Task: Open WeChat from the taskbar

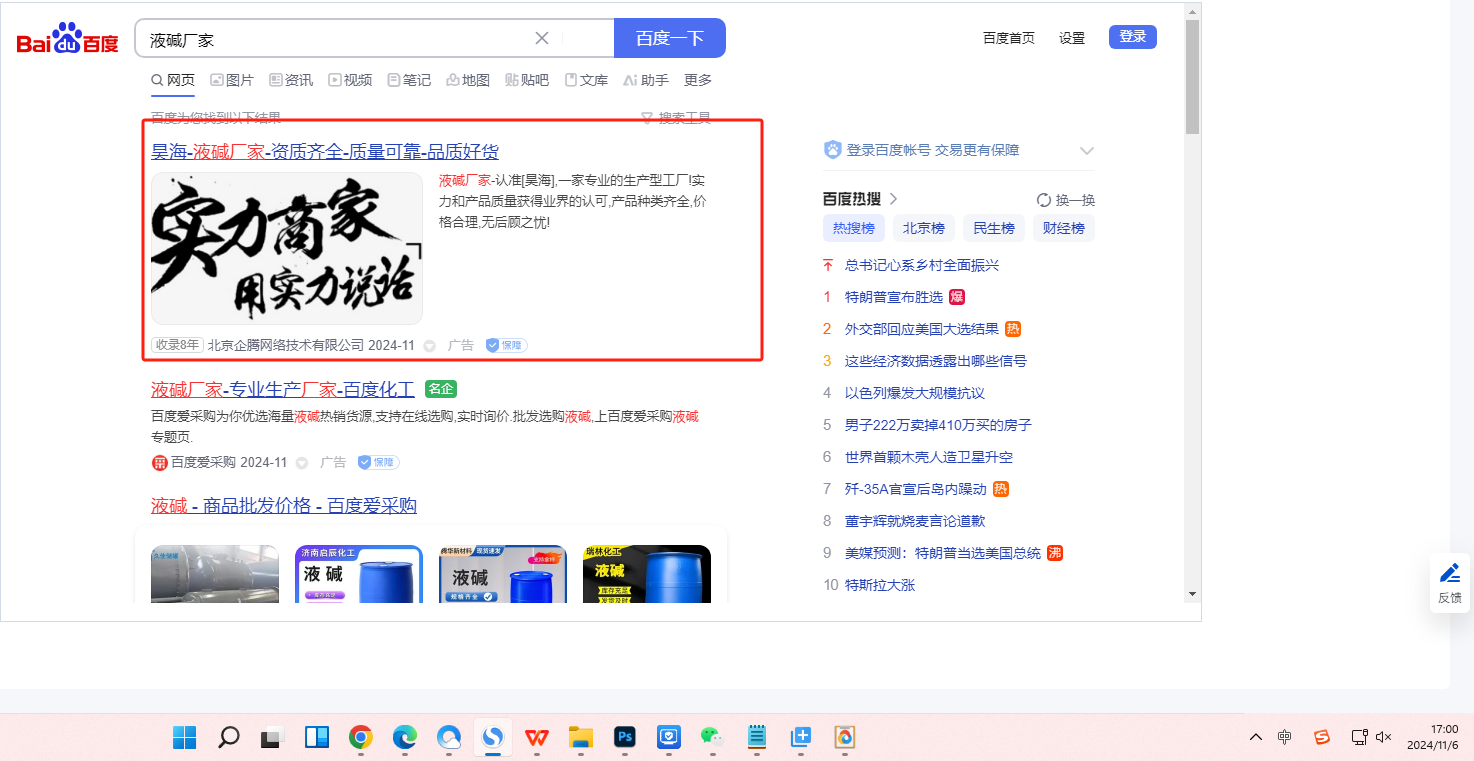Action: pyautogui.click(x=712, y=738)
